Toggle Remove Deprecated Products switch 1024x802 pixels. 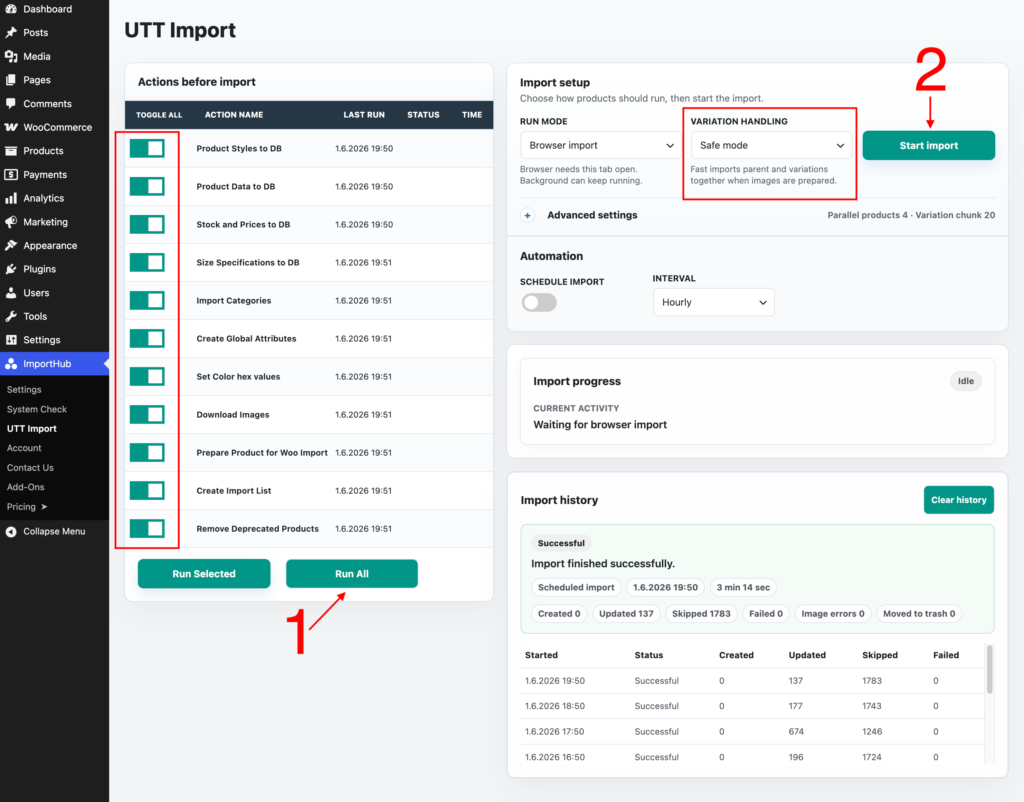(147, 528)
